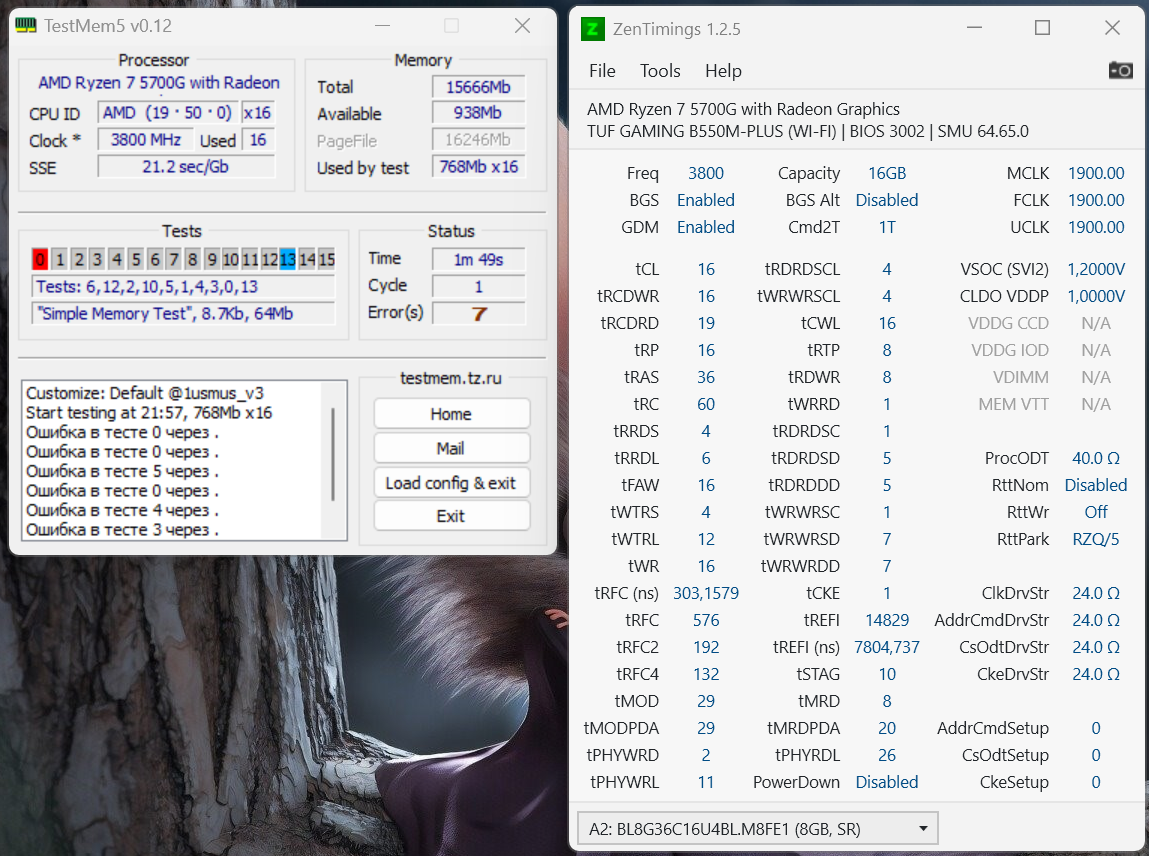Click the ClkDrvStr value 24.0 Ω
Image resolution: width=1149 pixels, height=856 pixels.
point(1096,593)
